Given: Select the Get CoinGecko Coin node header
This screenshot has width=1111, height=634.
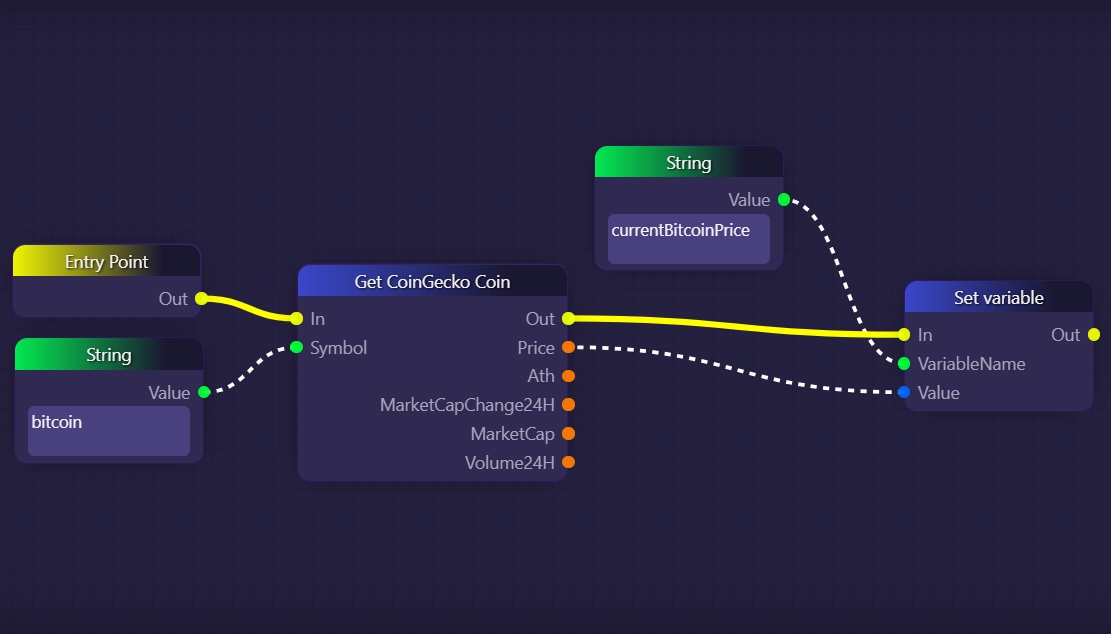Looking at the screenshot, I should point(432,282).
